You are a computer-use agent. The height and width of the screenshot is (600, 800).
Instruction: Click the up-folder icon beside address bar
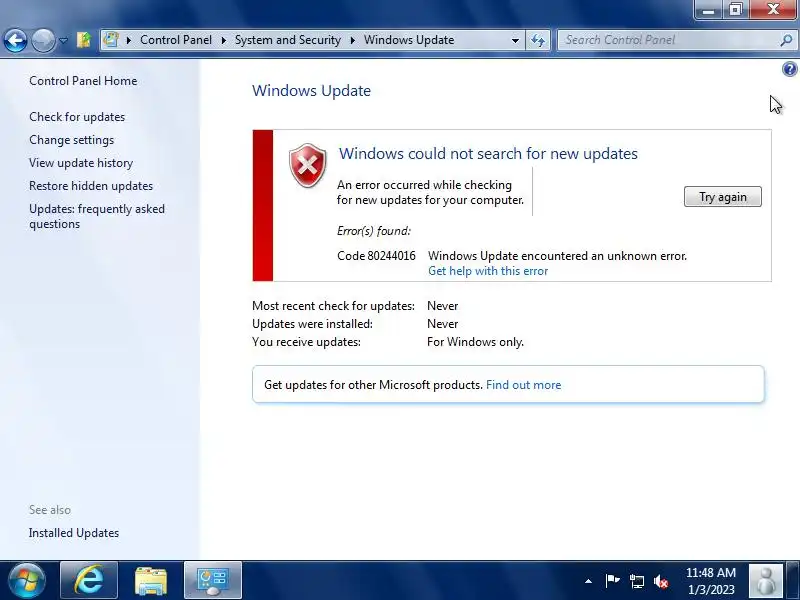[84, 40]
